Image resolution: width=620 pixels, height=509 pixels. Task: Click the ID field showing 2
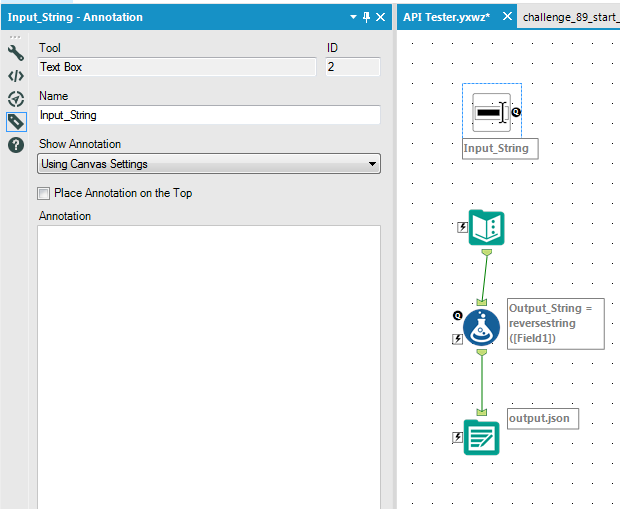[353, 67]
